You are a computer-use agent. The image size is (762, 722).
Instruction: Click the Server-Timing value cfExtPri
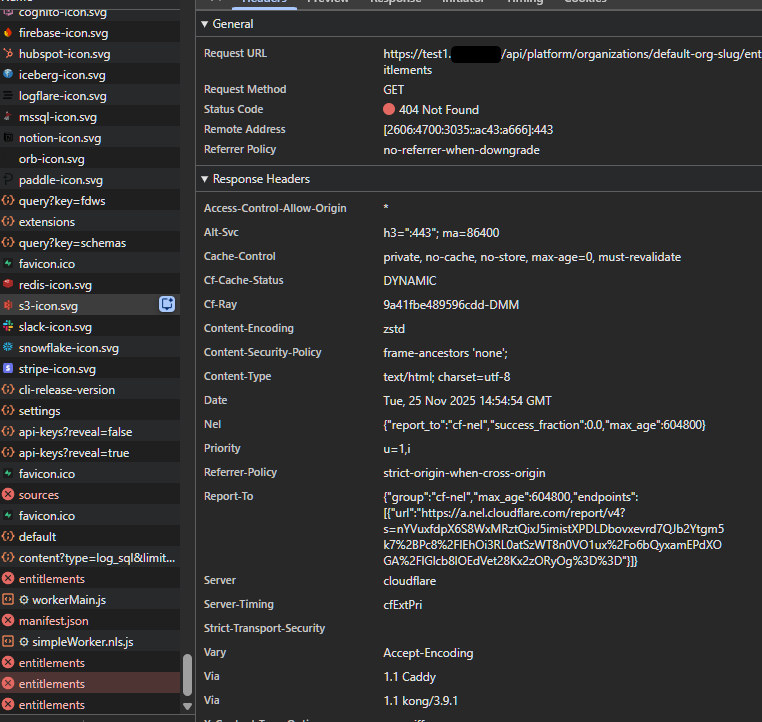click(402, 605)
